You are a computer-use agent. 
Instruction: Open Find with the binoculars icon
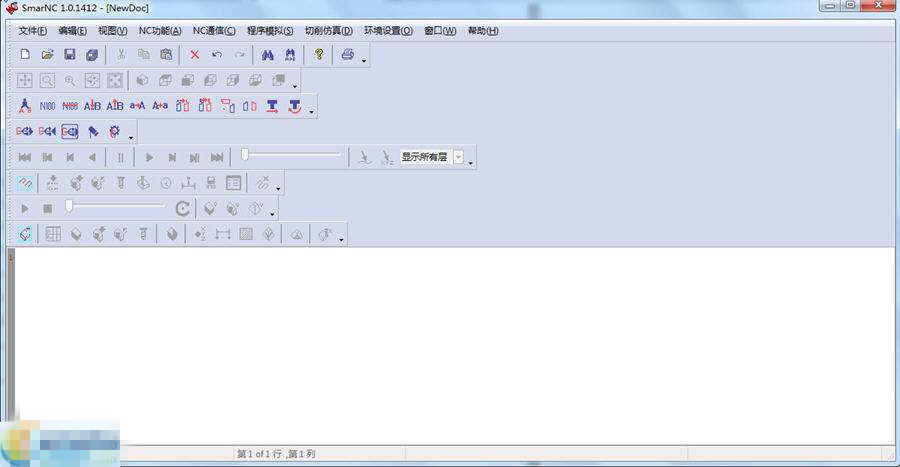[x=267, y=55]
